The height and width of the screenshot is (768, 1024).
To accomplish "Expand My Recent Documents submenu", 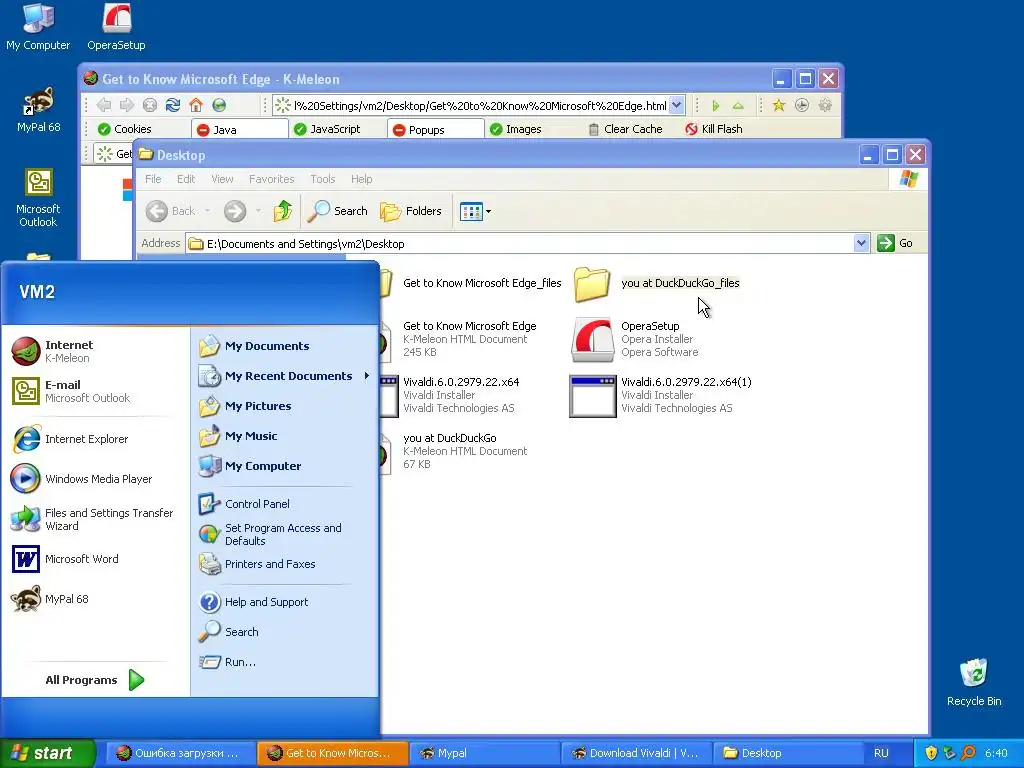I will [x=285, y=376].
